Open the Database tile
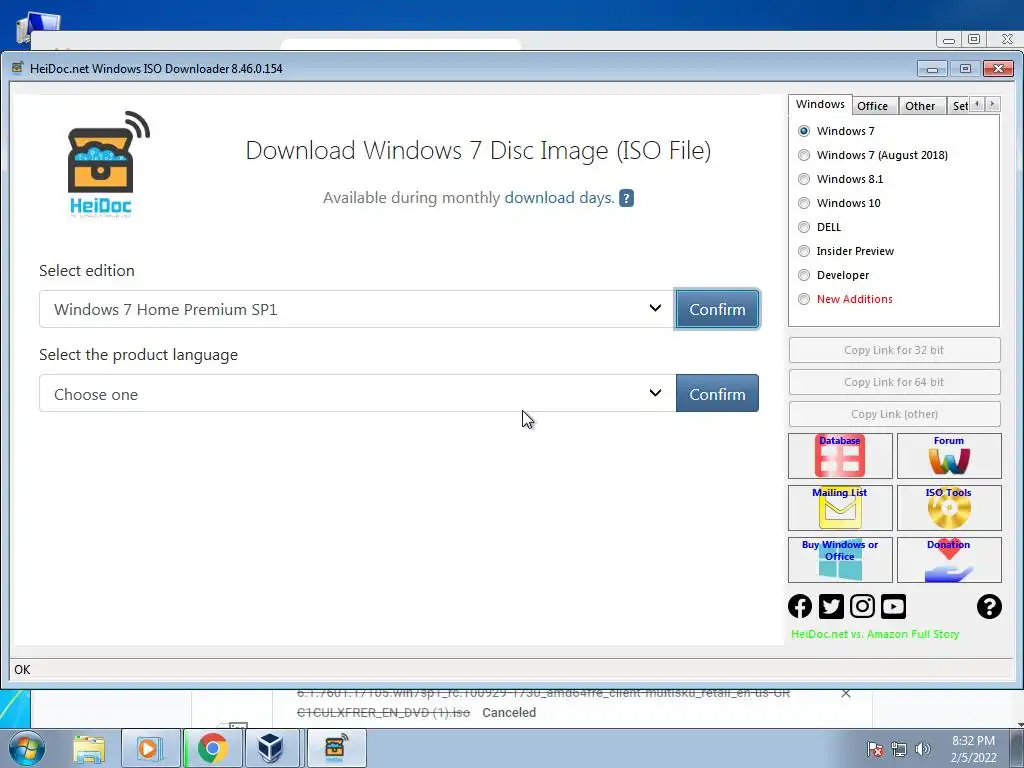 [x=840, y=456]
